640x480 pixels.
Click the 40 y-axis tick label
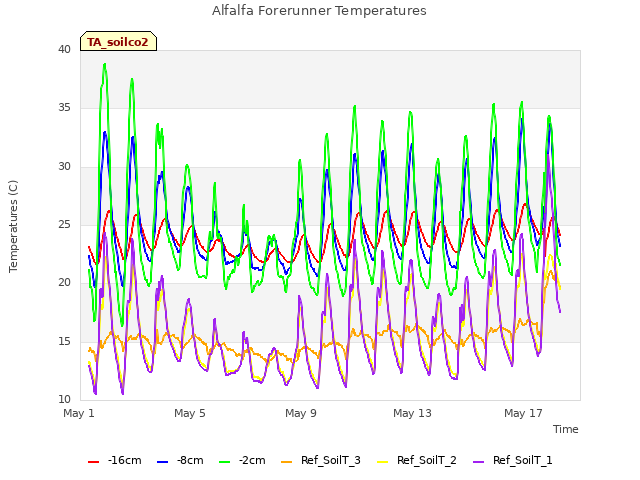point(64,49)
